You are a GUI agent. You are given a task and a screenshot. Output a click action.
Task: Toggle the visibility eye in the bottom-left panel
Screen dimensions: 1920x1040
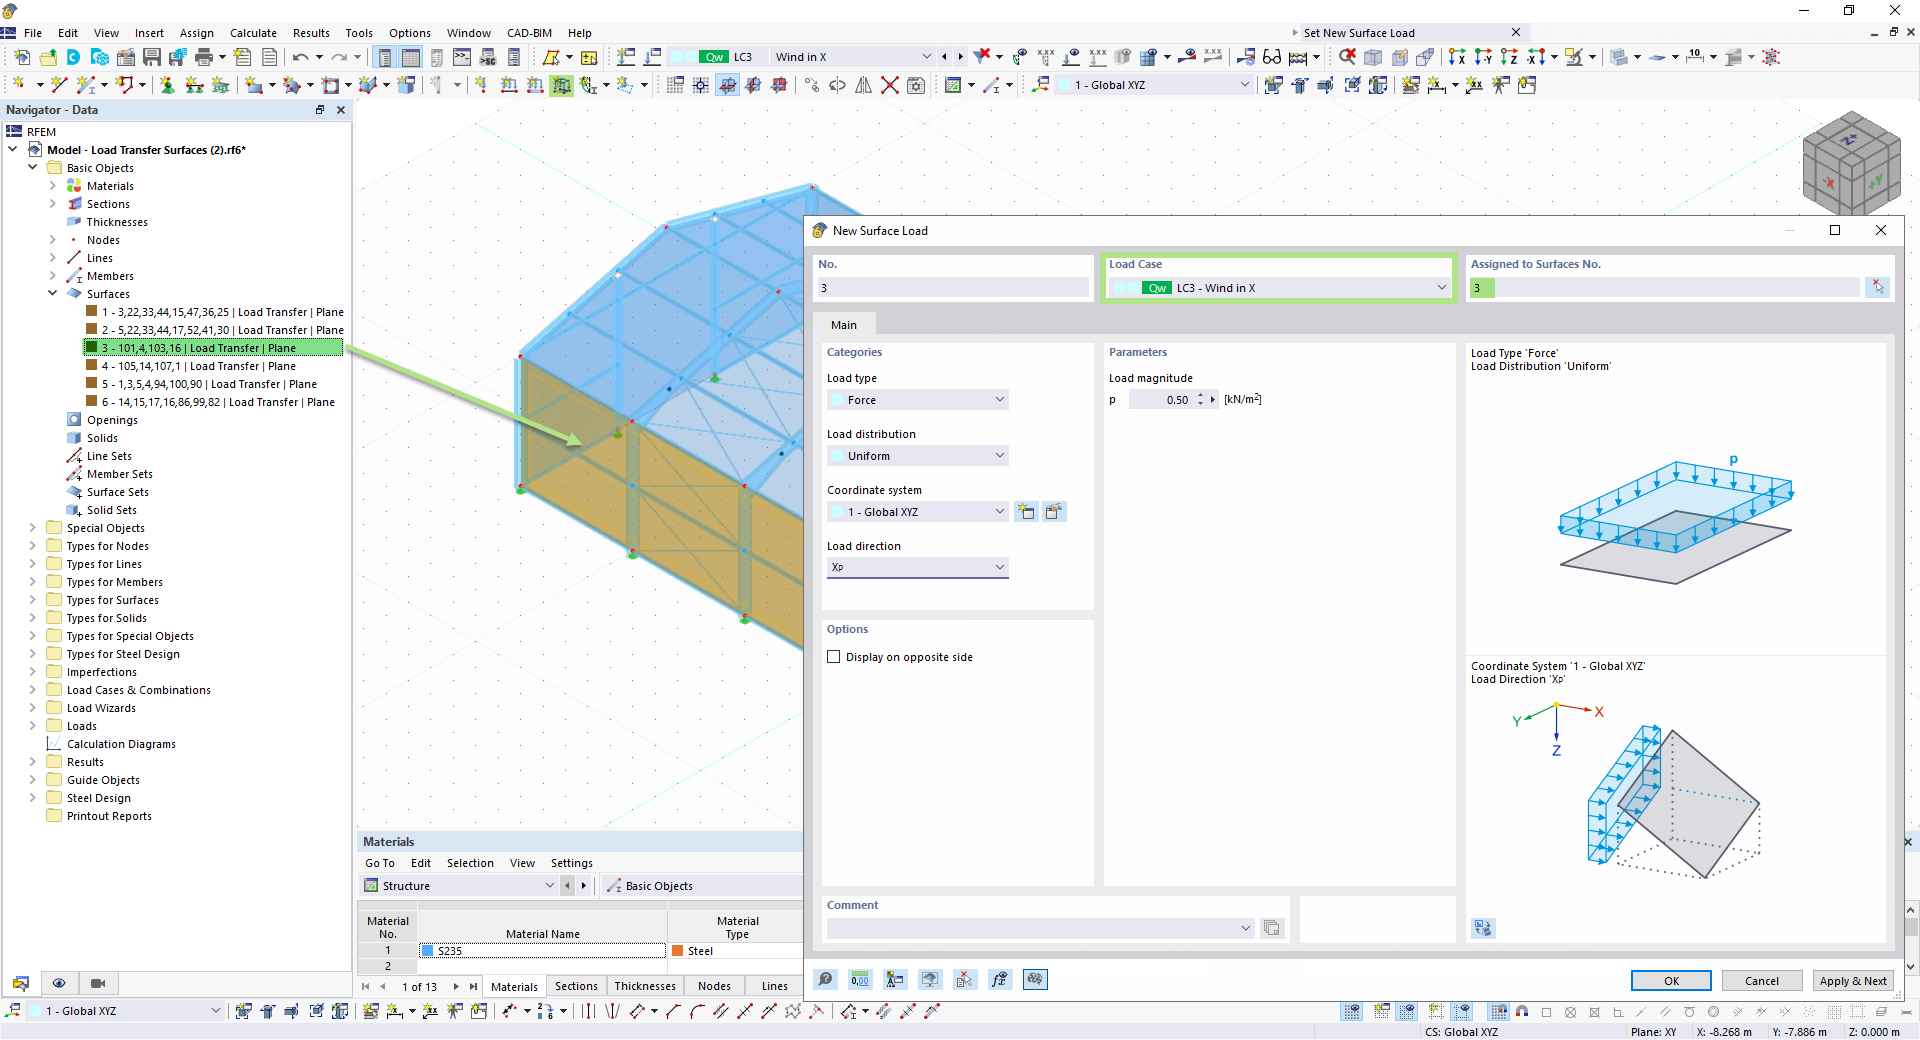[x=59, y=983]
